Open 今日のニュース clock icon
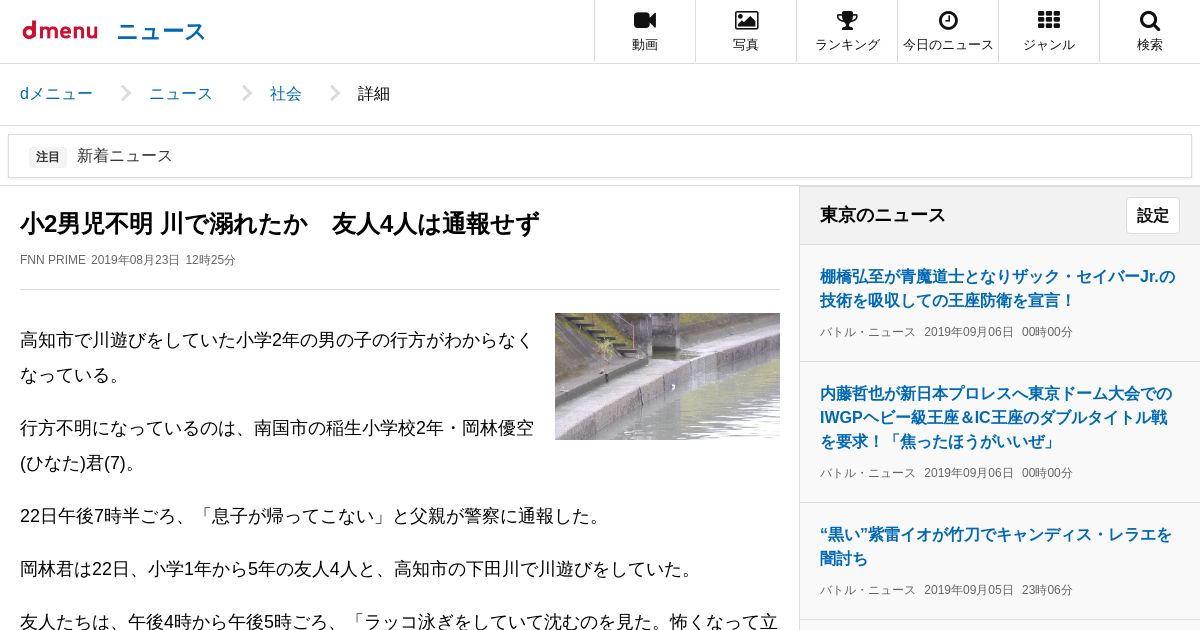The width and height of the screenshot is (1200, 630). point(948,21)
